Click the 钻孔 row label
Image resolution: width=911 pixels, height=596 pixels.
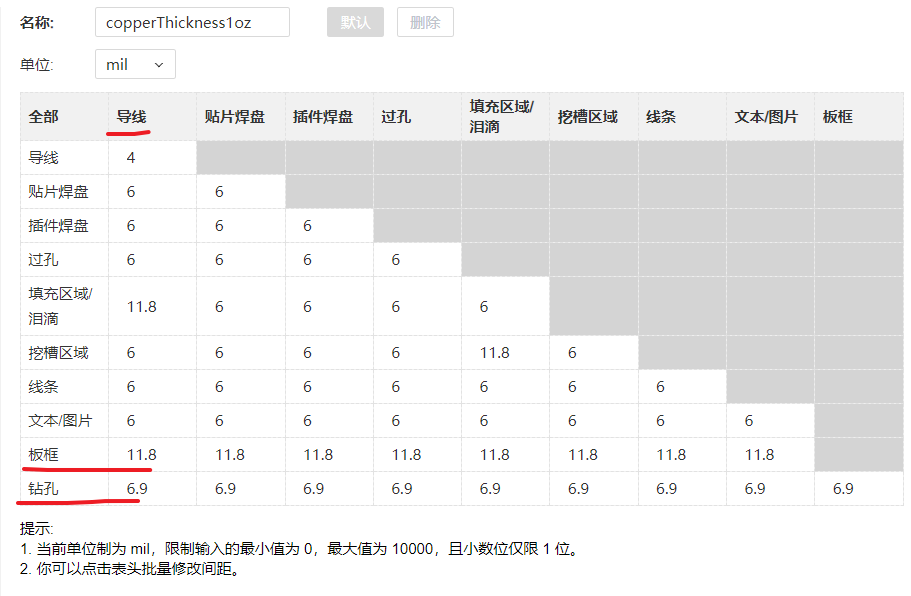pos(64,489)
